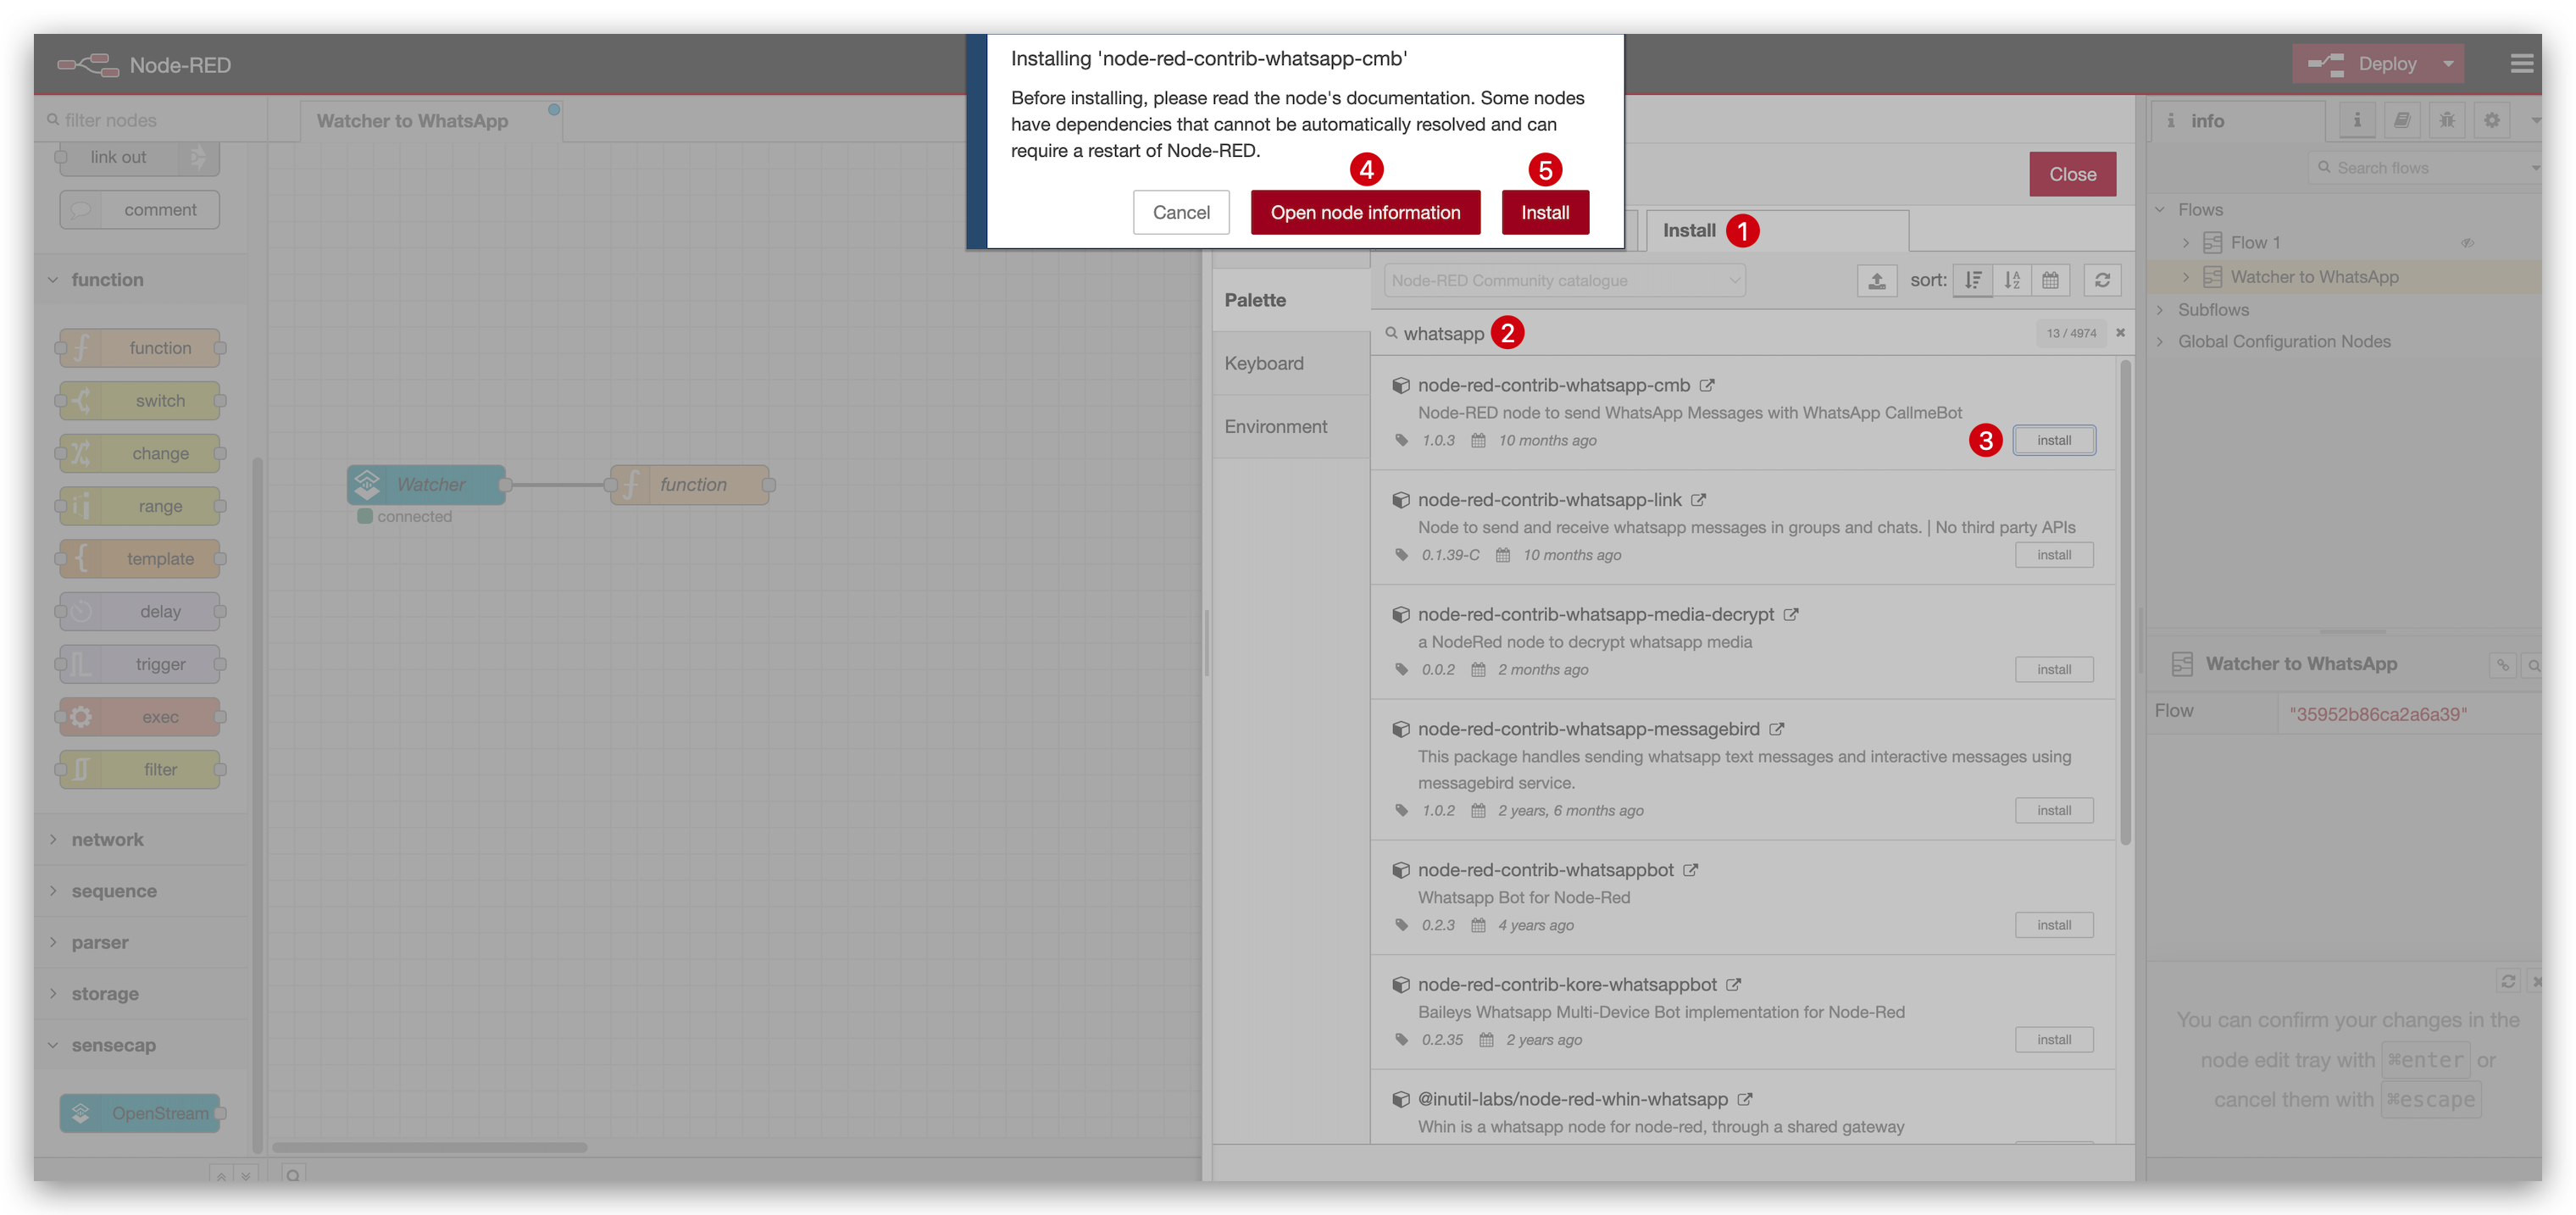Open the Node-RED Community catalogue dropdown
The width and height of the screenshot is (2576, 1215).
click(1565, 280)
